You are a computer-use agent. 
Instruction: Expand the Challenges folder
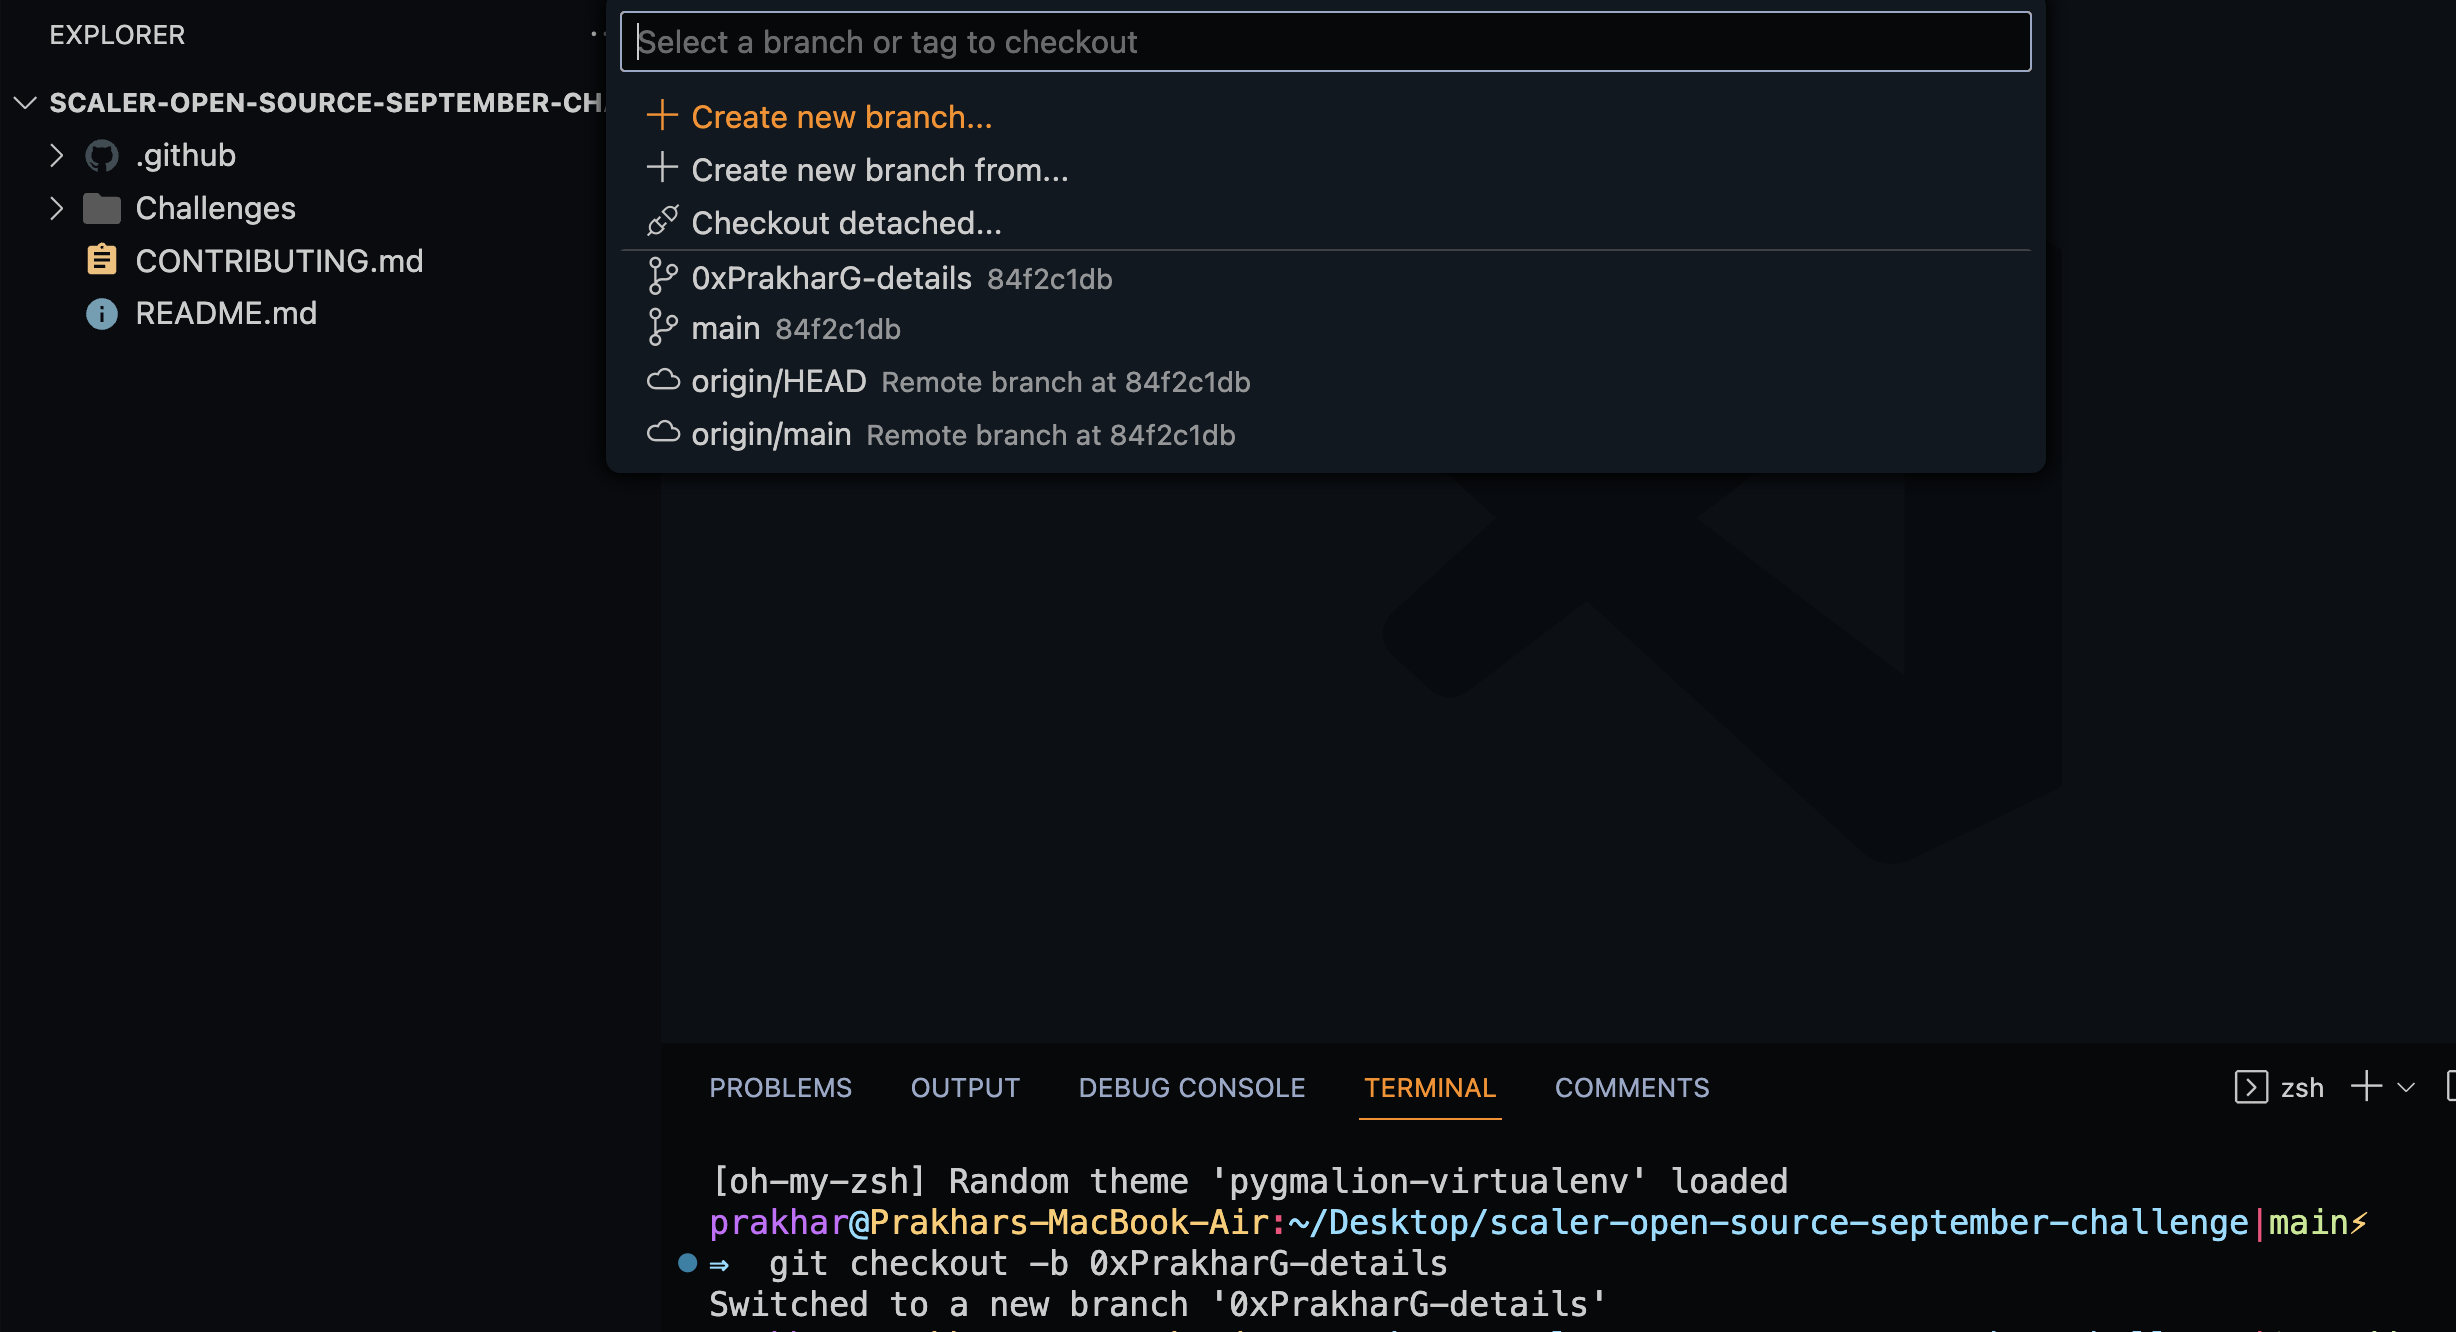click(x=56, y=207)
